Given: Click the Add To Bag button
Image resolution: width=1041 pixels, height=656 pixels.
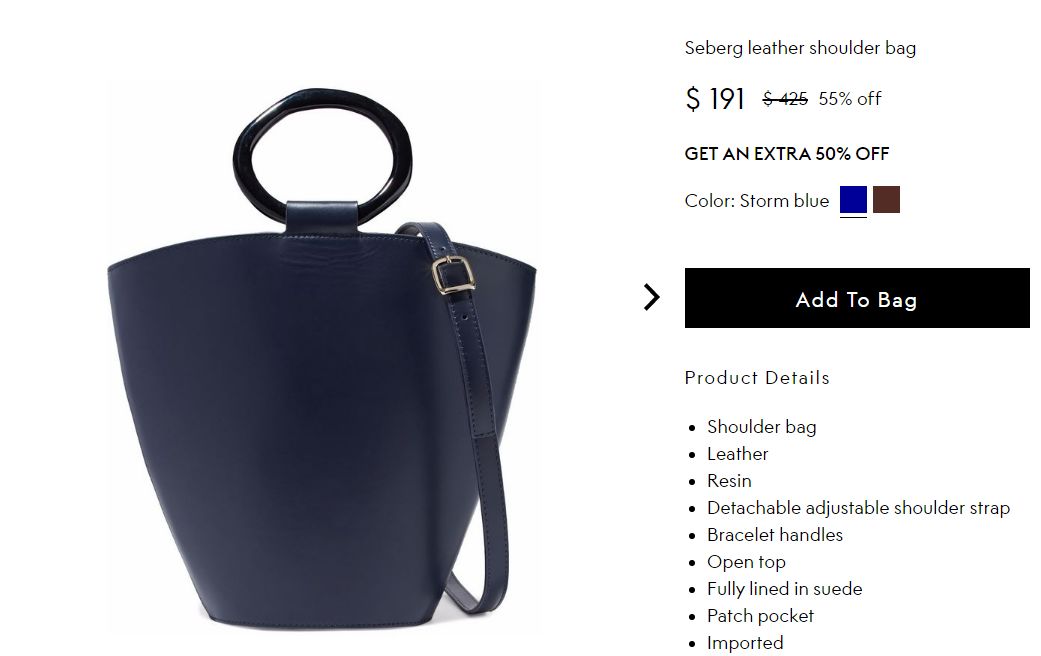Looking at the screenshot, I should [857, 298].
